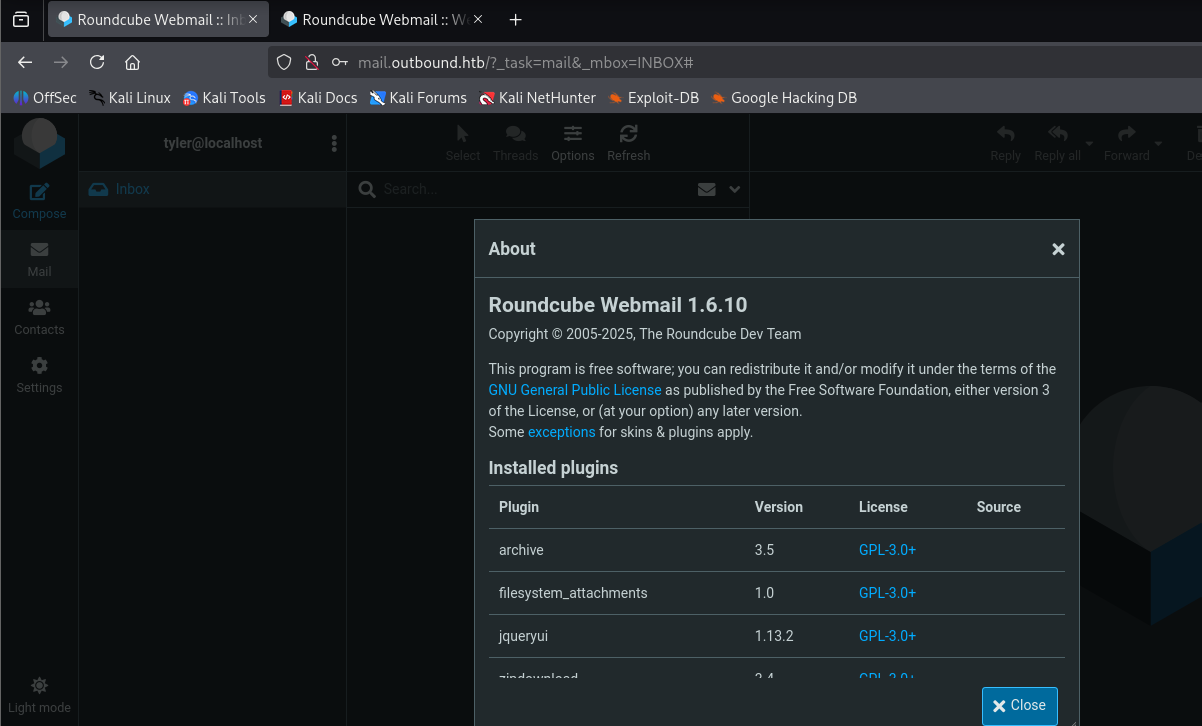Image resolution: width=1202 pixels, height=726 pixels.
Task: Open the GNU General Public License link
Action: (575, 390)
